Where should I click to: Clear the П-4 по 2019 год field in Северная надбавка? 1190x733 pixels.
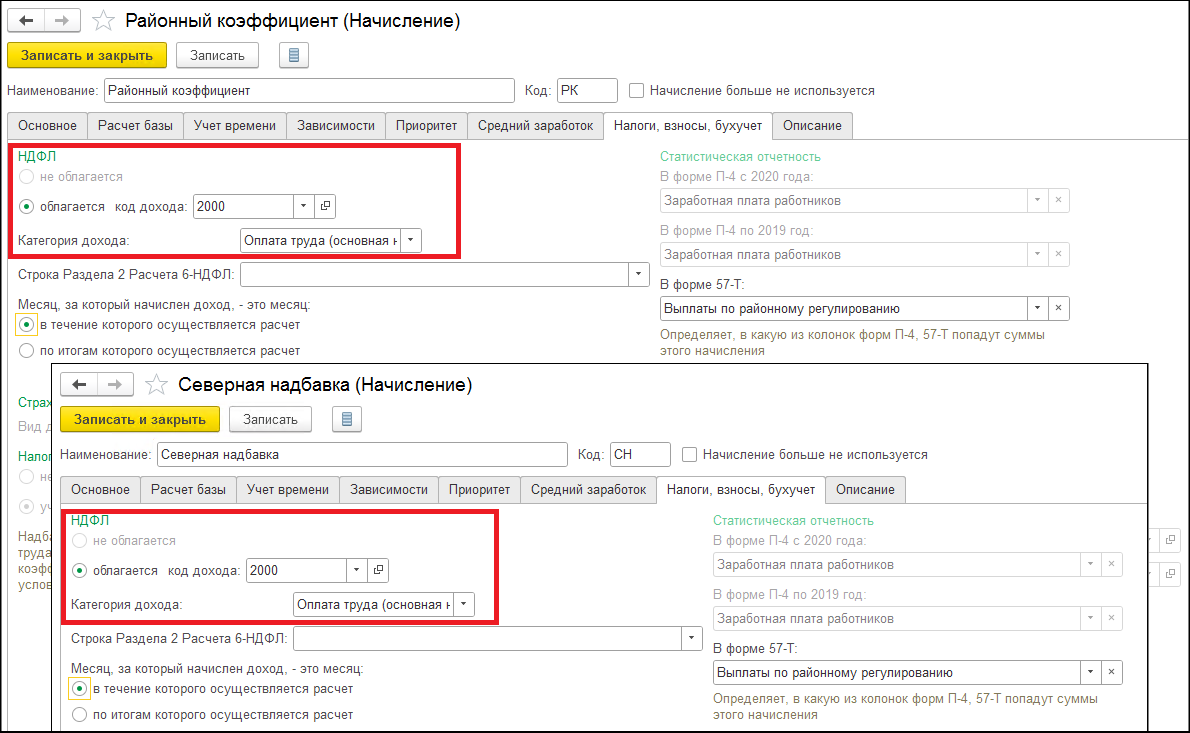click(x=1112, y=618)
